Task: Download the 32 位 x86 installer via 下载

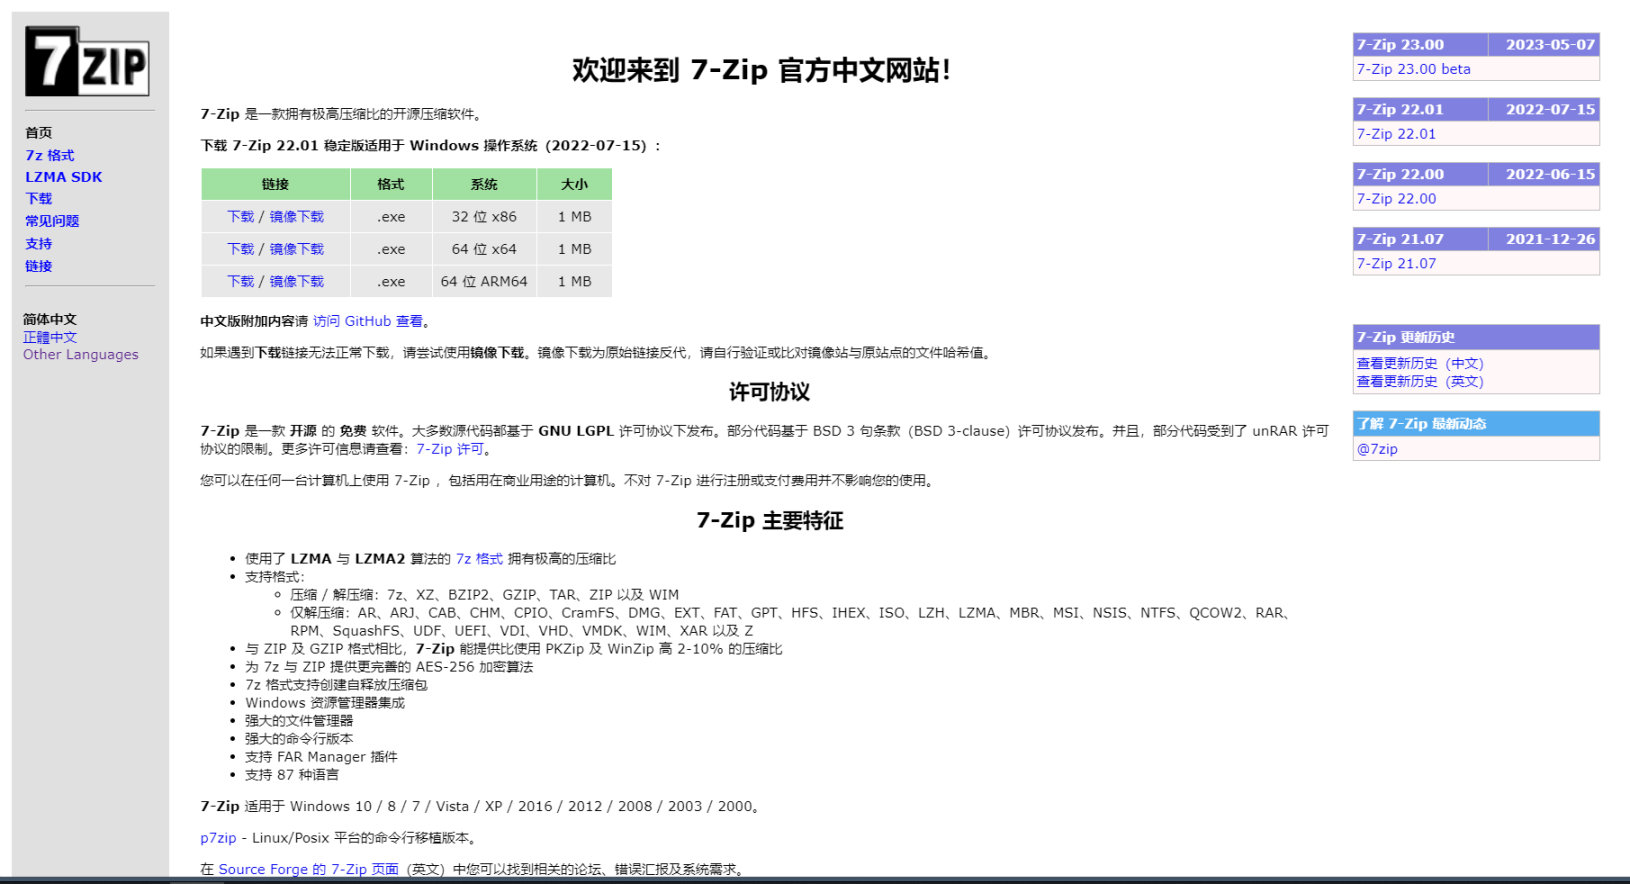Action: coord(241,217)
